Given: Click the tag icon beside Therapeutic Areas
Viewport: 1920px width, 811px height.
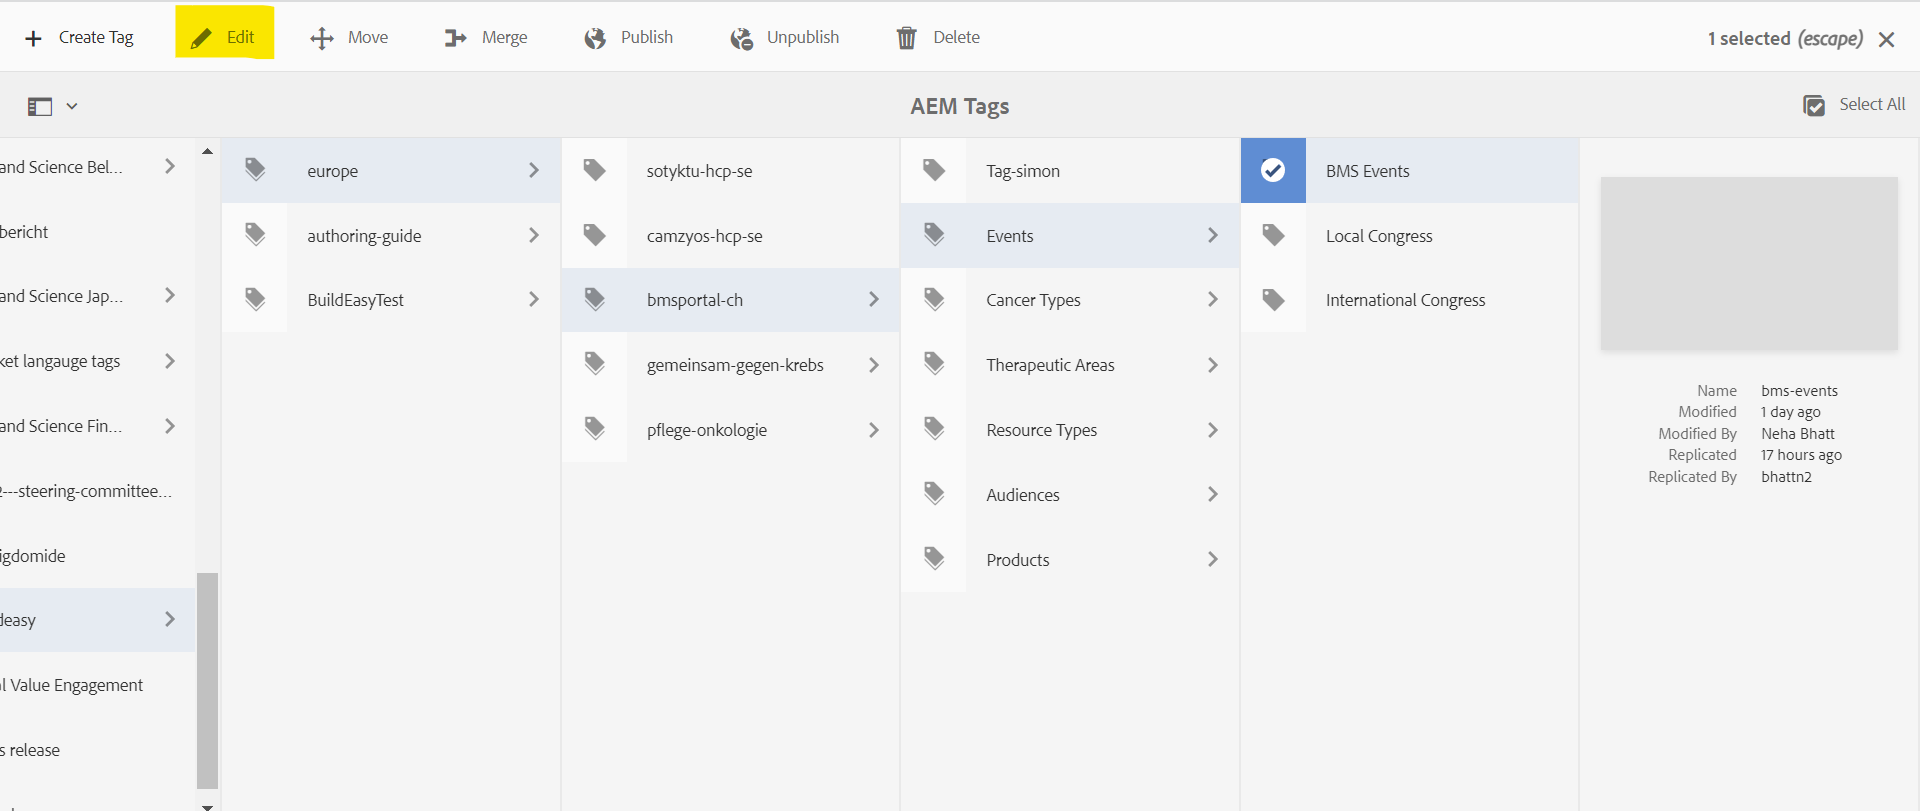Looking at the screenshot, I should pos(934,364).
